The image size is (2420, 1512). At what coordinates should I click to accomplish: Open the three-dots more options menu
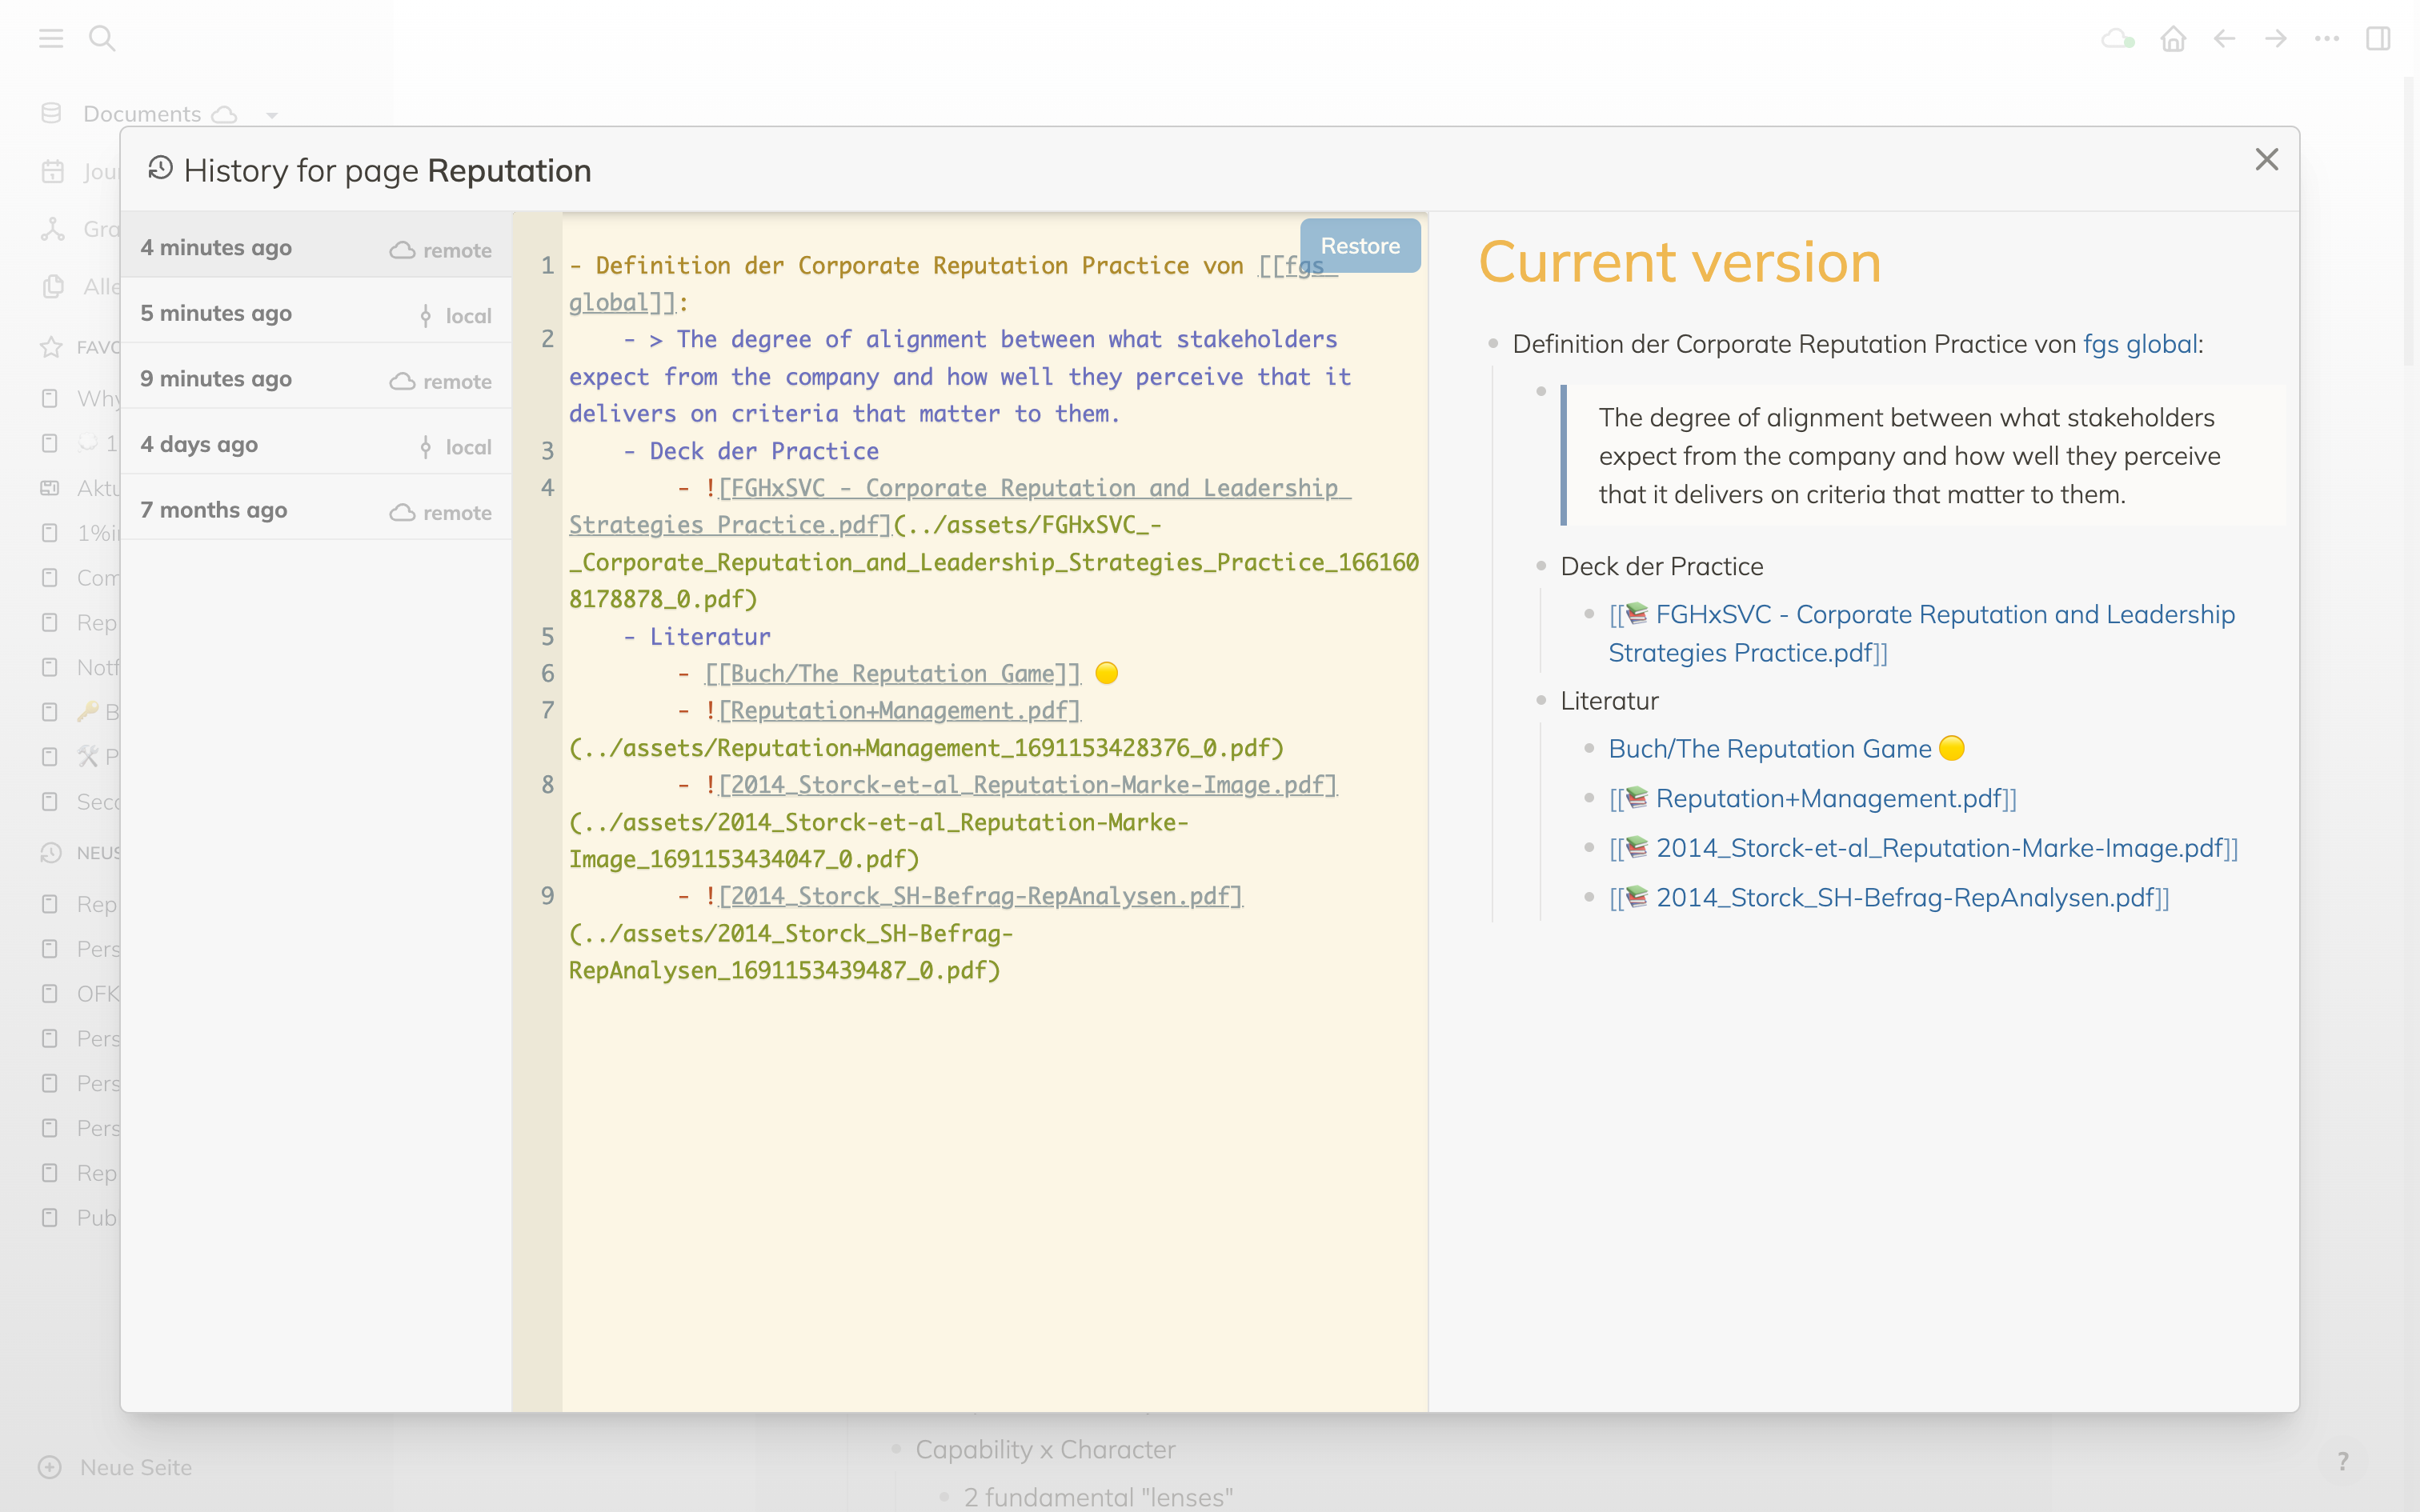point(2327,39)
